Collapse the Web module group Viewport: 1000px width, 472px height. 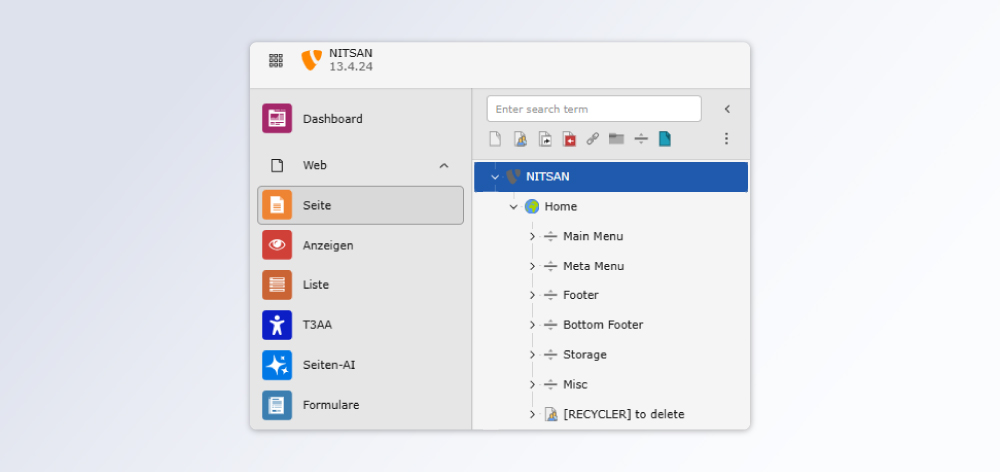pos(444,166)
